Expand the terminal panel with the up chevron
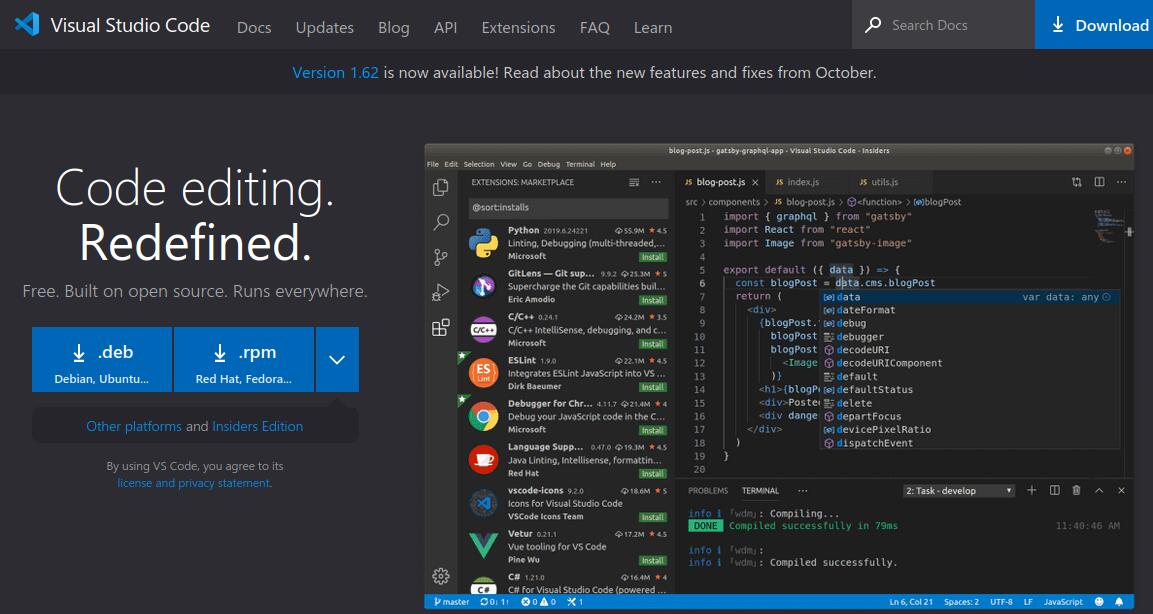The height and width of the screenshot is (614, 1153). pos(1098,490)
